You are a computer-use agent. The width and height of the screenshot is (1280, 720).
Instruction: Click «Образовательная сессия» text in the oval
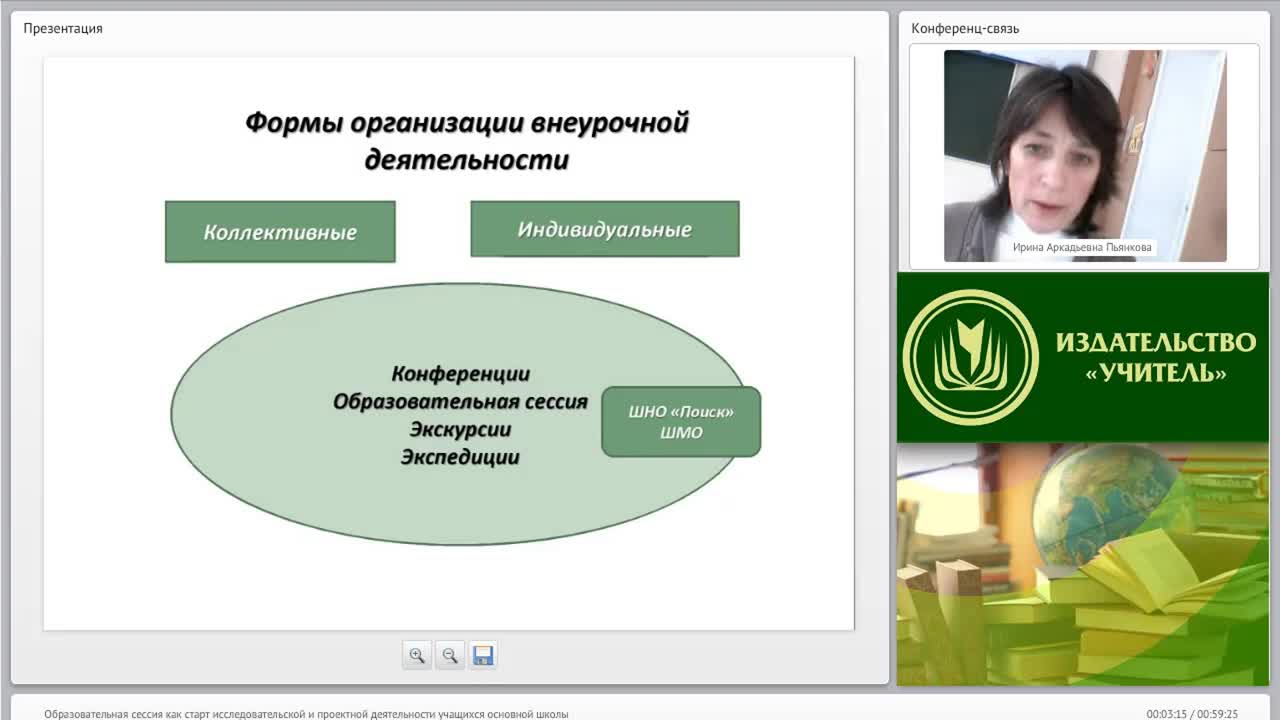(460, 402)
